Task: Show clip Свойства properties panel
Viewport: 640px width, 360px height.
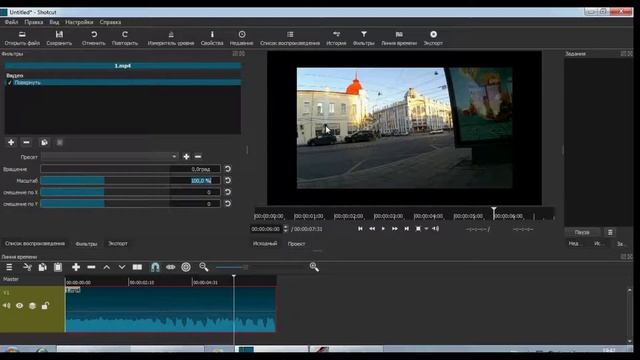Action: 212,38
